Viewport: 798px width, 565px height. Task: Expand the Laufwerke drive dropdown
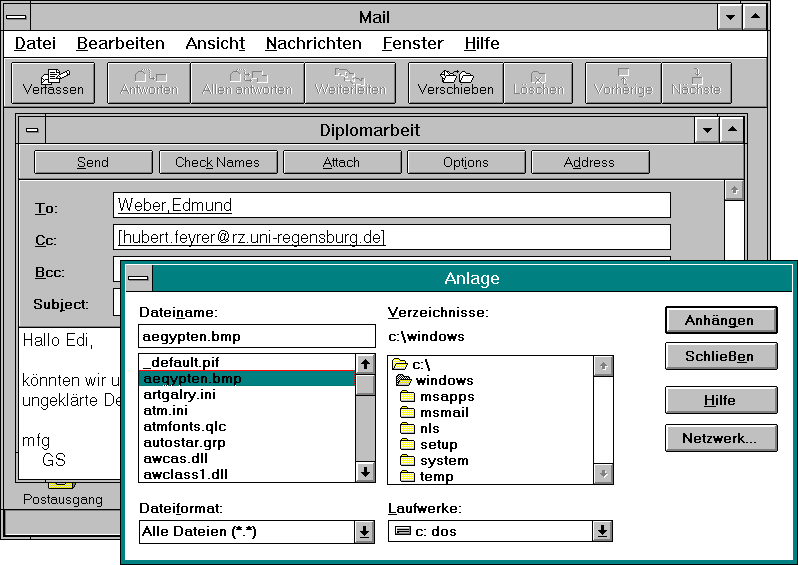coord(602,532)
